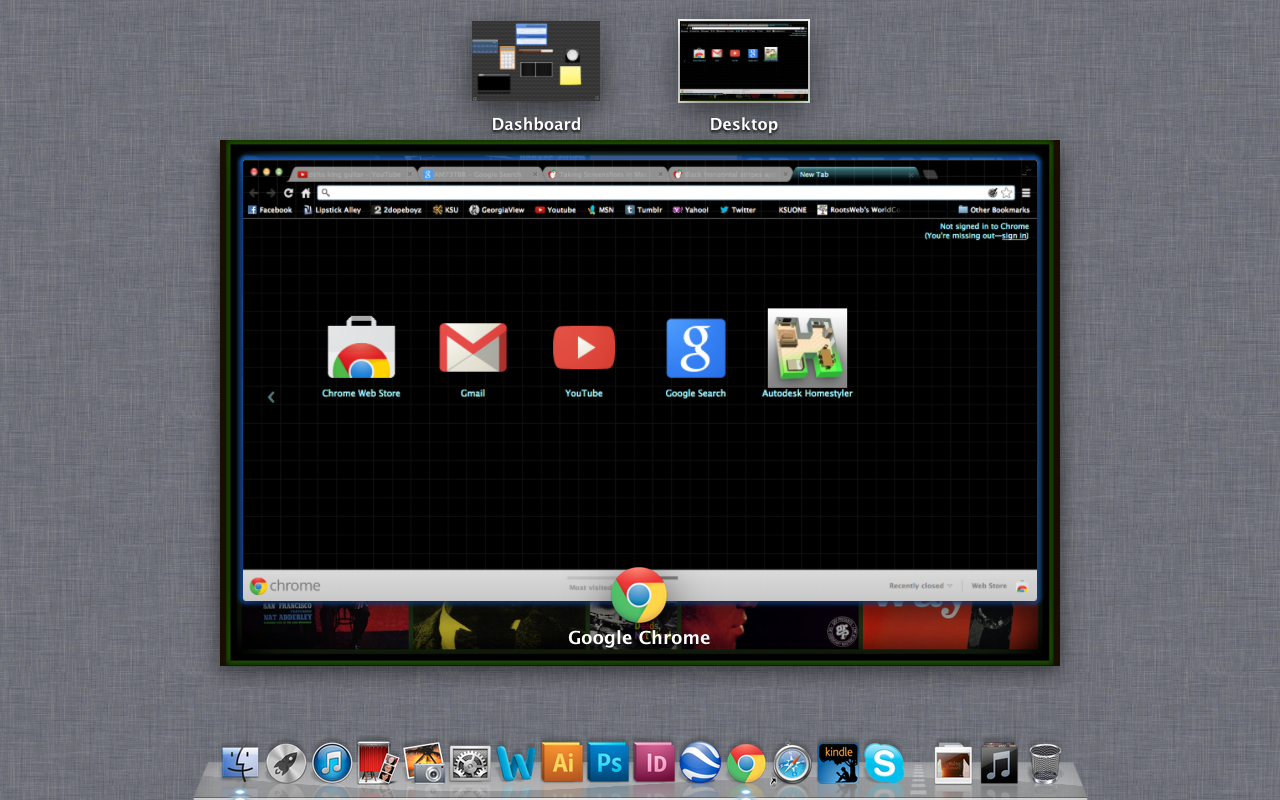1280x800 pixels.
Task: Open the Tumblr bookmark
Action: tap(644, 210)
